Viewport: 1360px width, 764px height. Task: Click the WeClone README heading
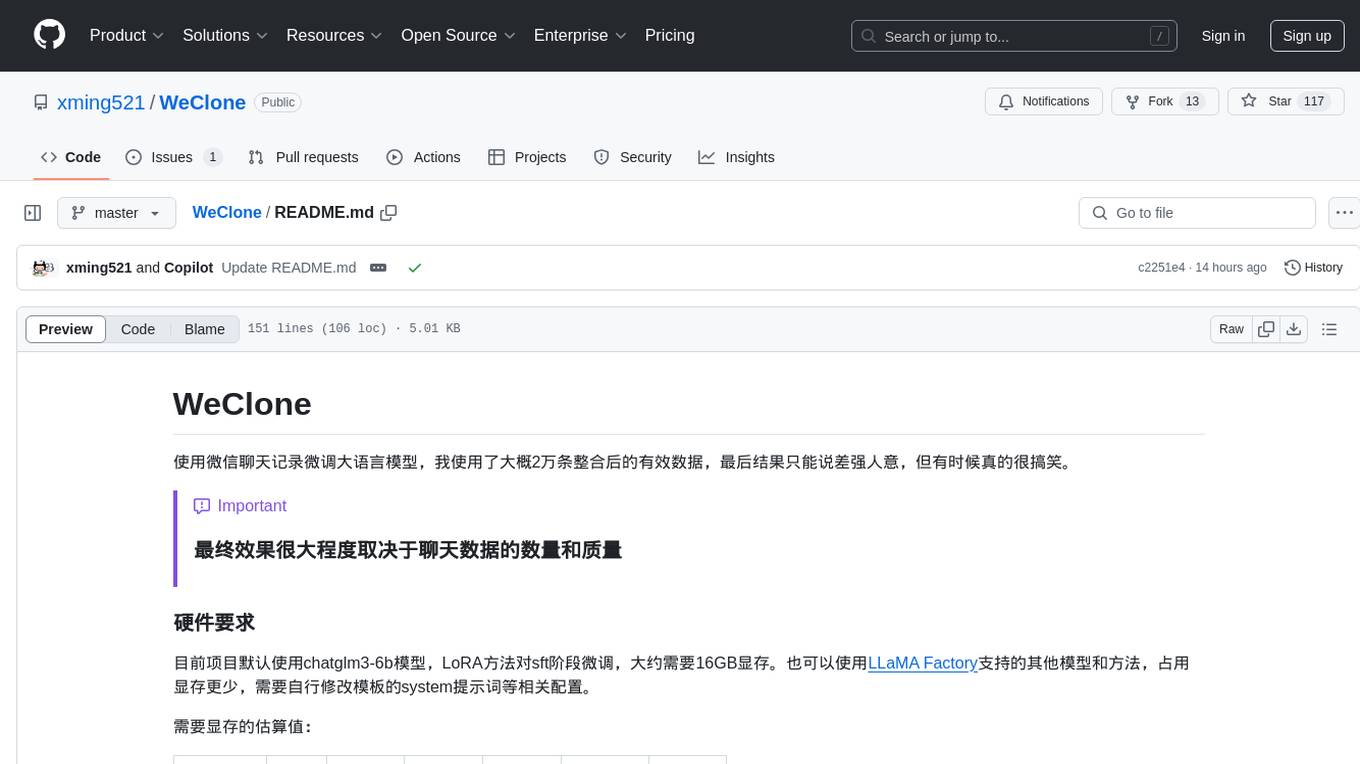click(242, 404)
